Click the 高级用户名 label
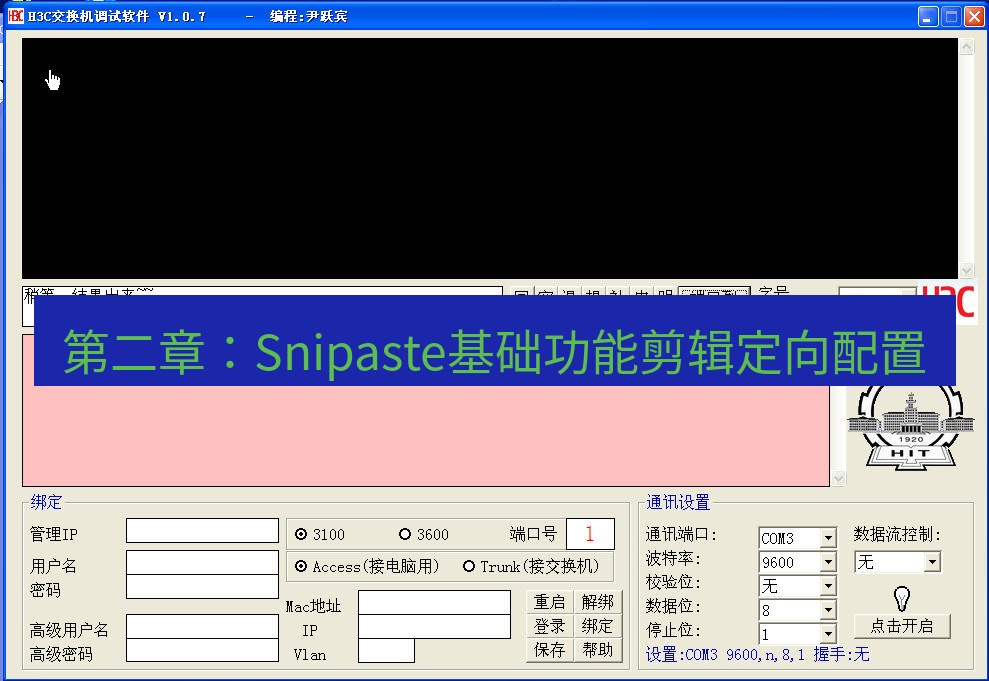This screenshot has width=989, height=681. click(69, 630)
